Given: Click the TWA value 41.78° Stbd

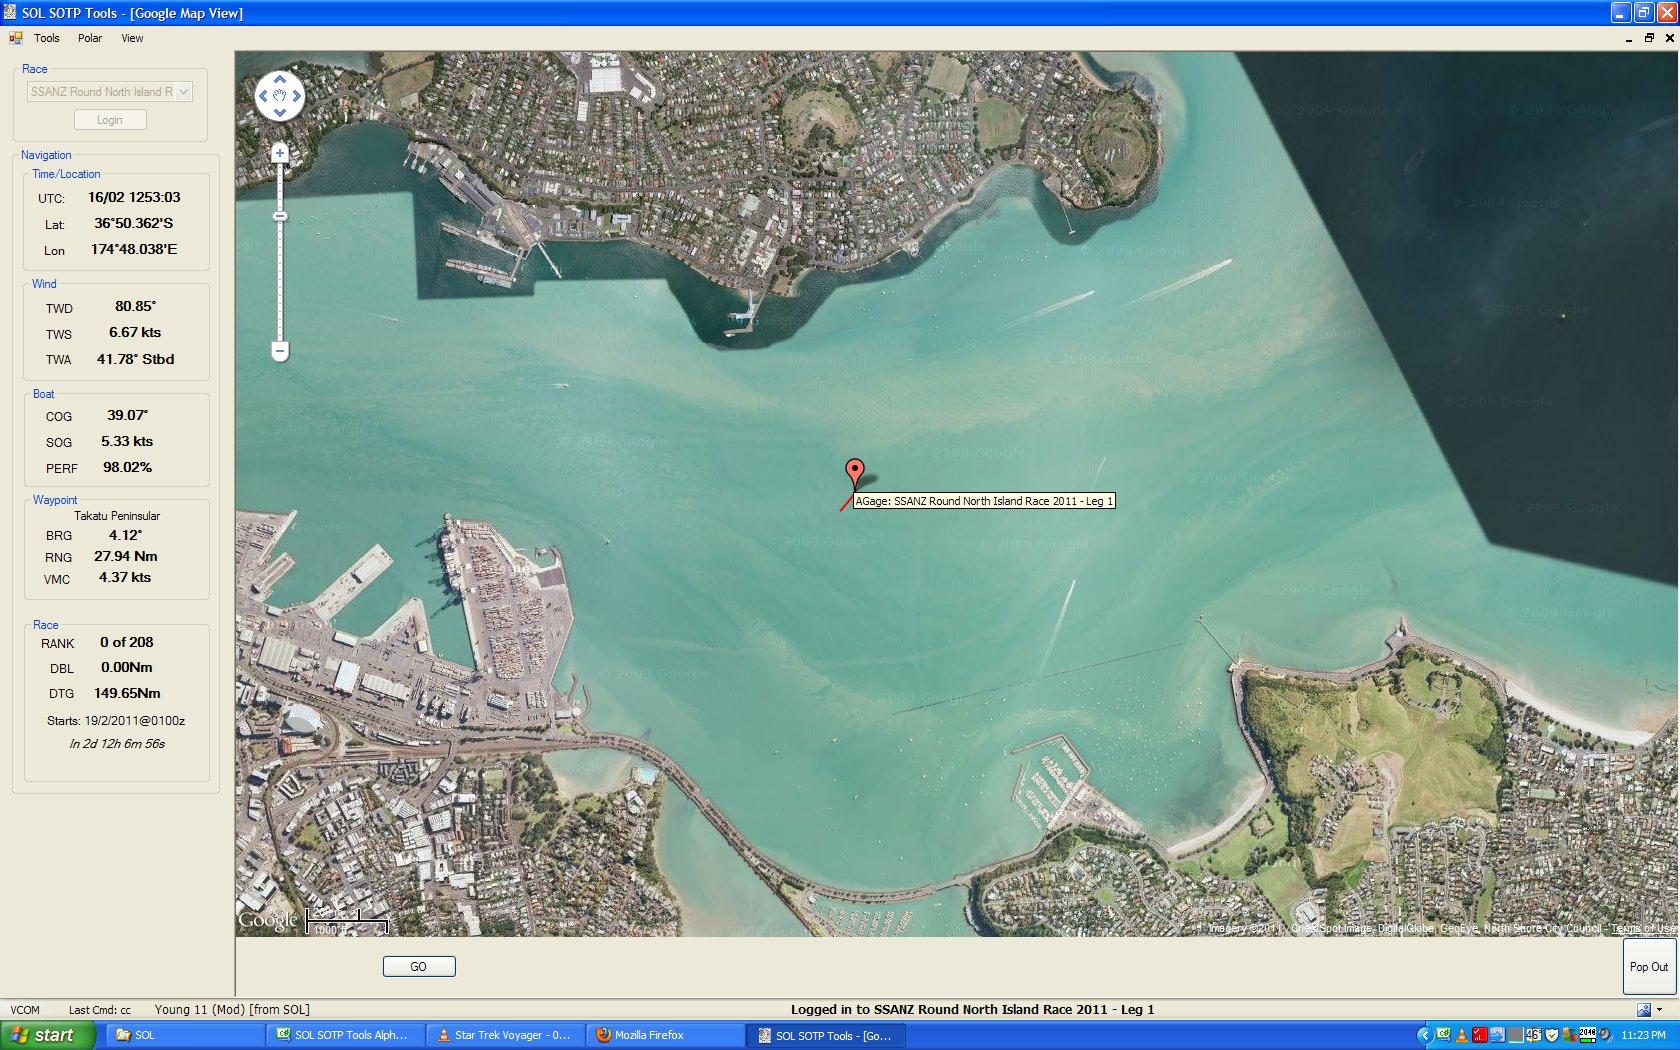Looking at the screenshot, I should (135, 359).
